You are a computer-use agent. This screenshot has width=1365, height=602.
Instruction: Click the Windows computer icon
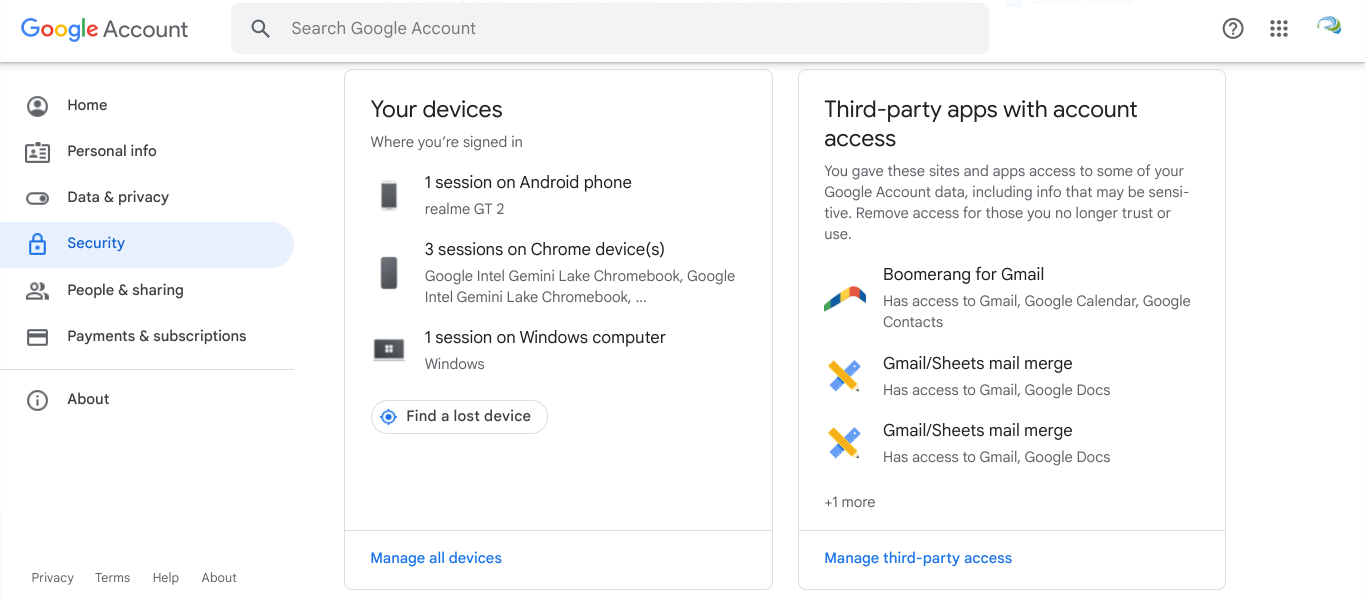point(389,350)
